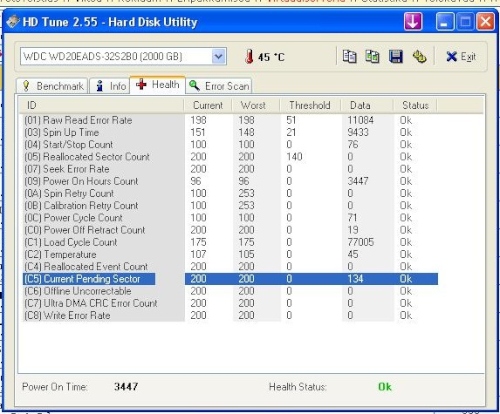Click the Exit button
The image size is (500, 414).
[461, 57]
